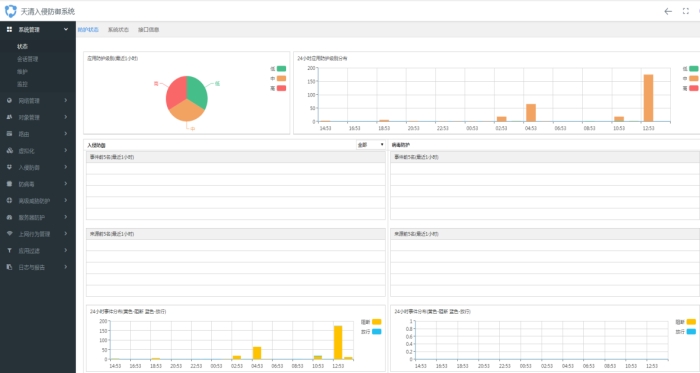Expand the 路由 menu arrow
700x373 pixels.
click(x=66, y=133)
